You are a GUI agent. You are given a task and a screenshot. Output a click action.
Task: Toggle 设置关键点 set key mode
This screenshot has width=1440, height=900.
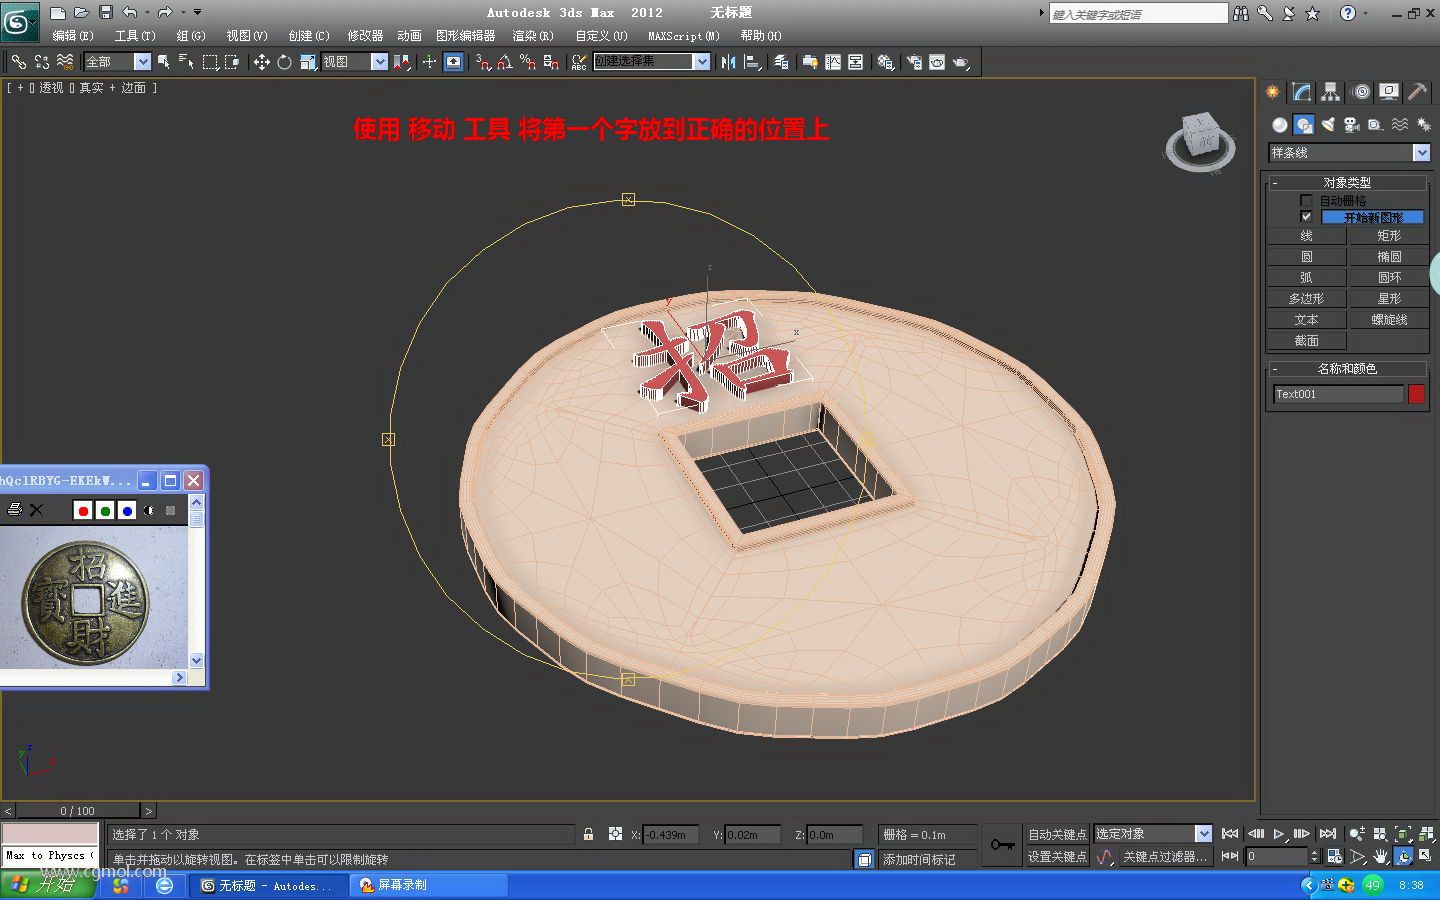(x=1057, y=857)
